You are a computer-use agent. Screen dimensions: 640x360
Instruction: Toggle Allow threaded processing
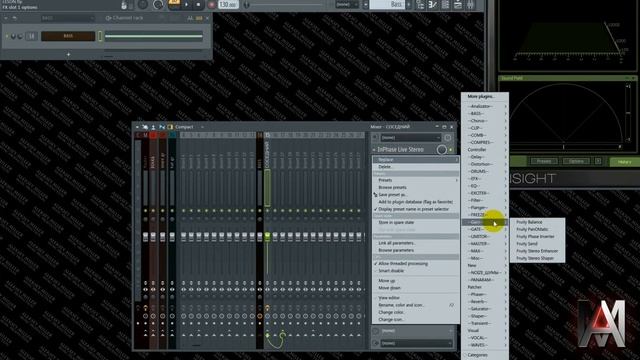click(x=415, y=264)
